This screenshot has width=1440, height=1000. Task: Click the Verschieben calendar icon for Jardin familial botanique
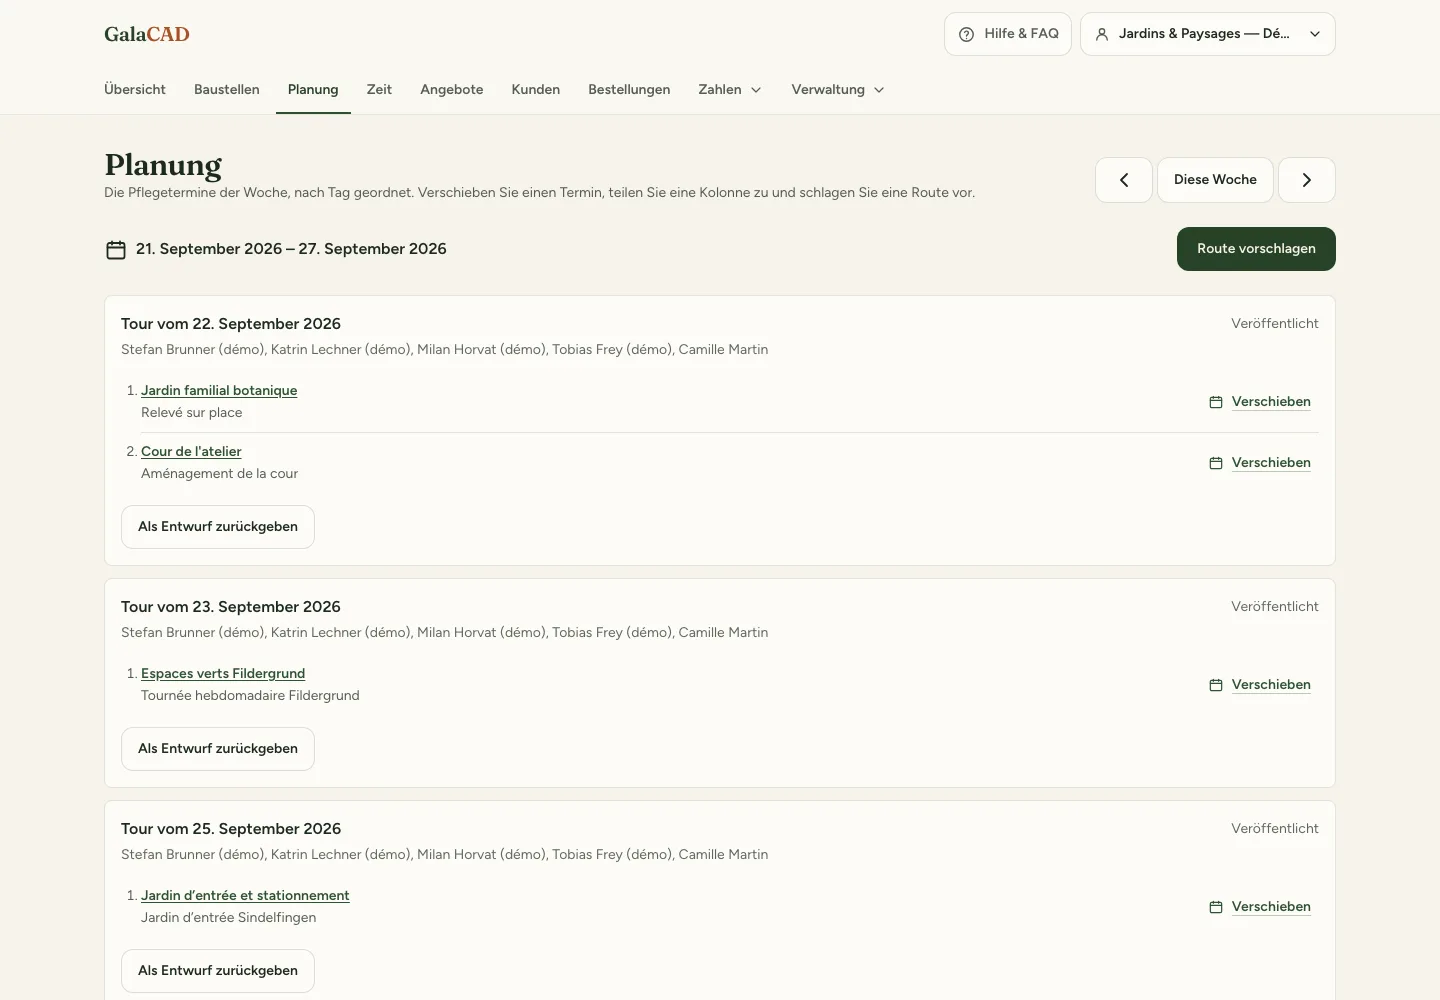click(1216, 402)
